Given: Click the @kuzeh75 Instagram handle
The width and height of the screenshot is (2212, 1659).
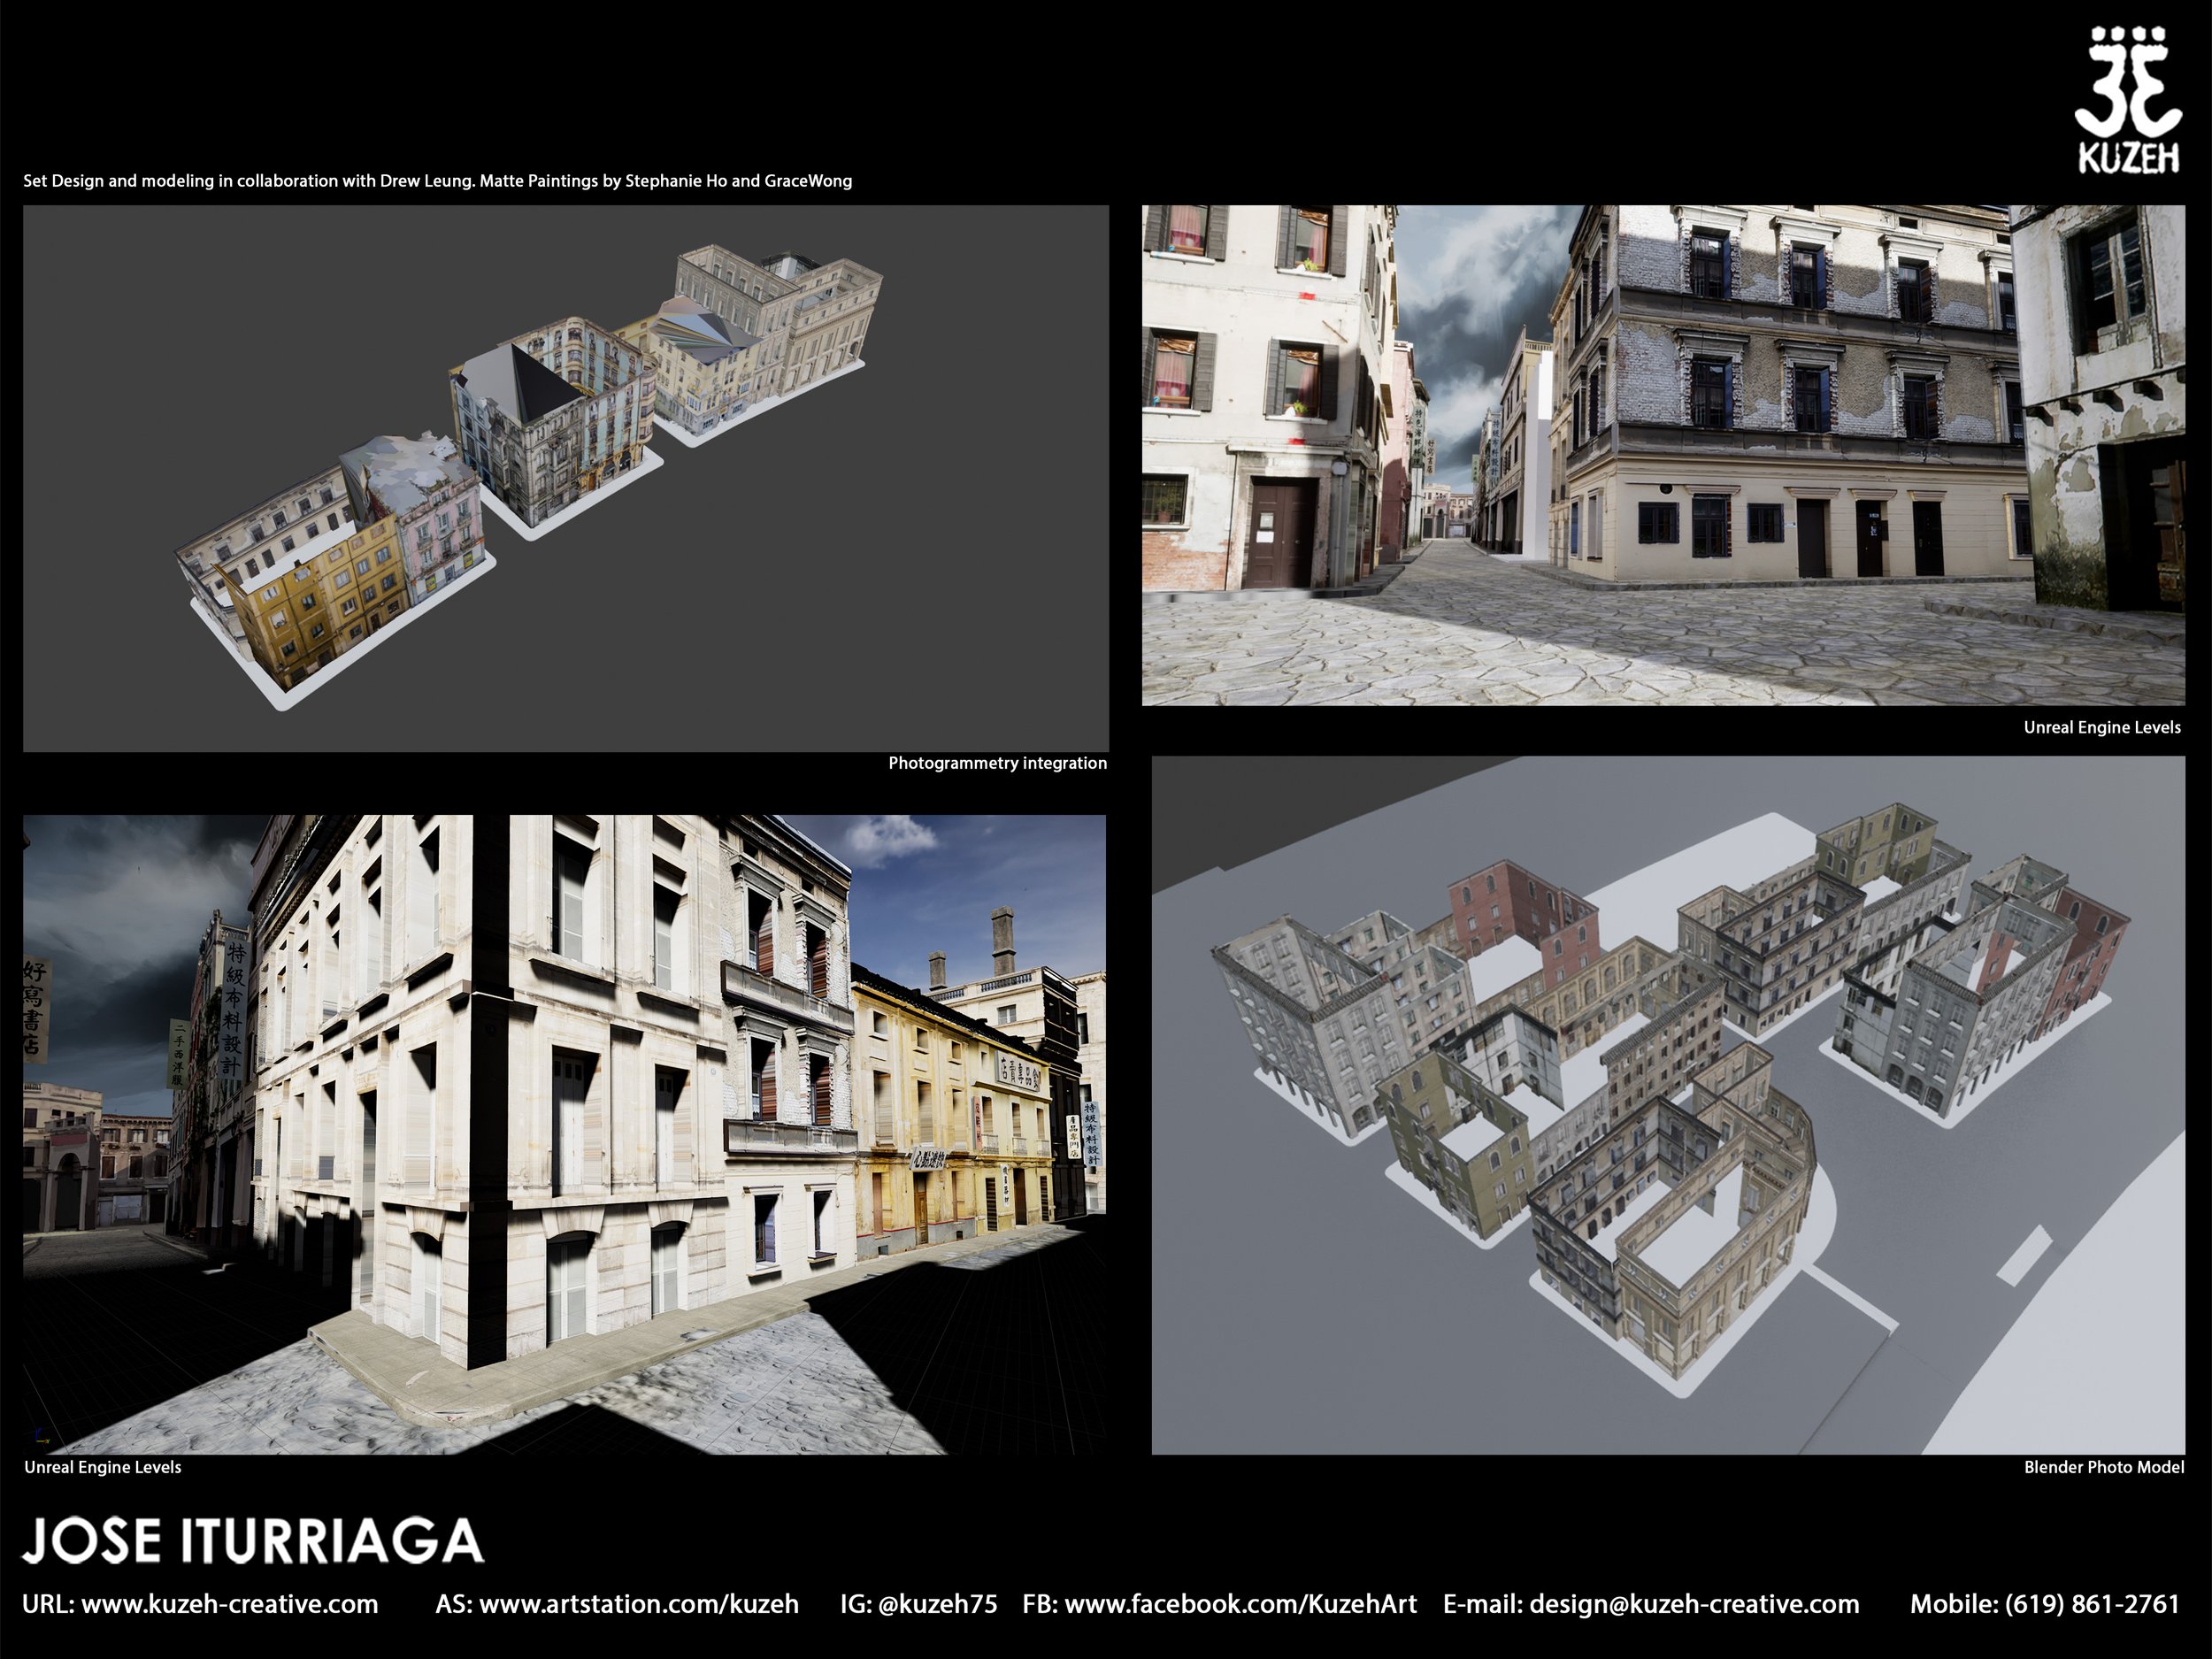Looking at the screenshot, I should pyautogui.click(x=937, y=1604).
